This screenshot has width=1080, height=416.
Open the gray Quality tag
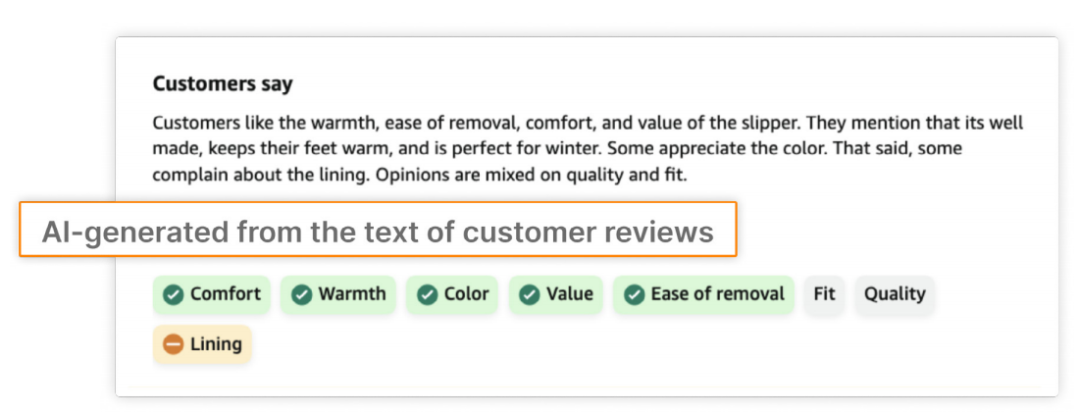[895, 294]
